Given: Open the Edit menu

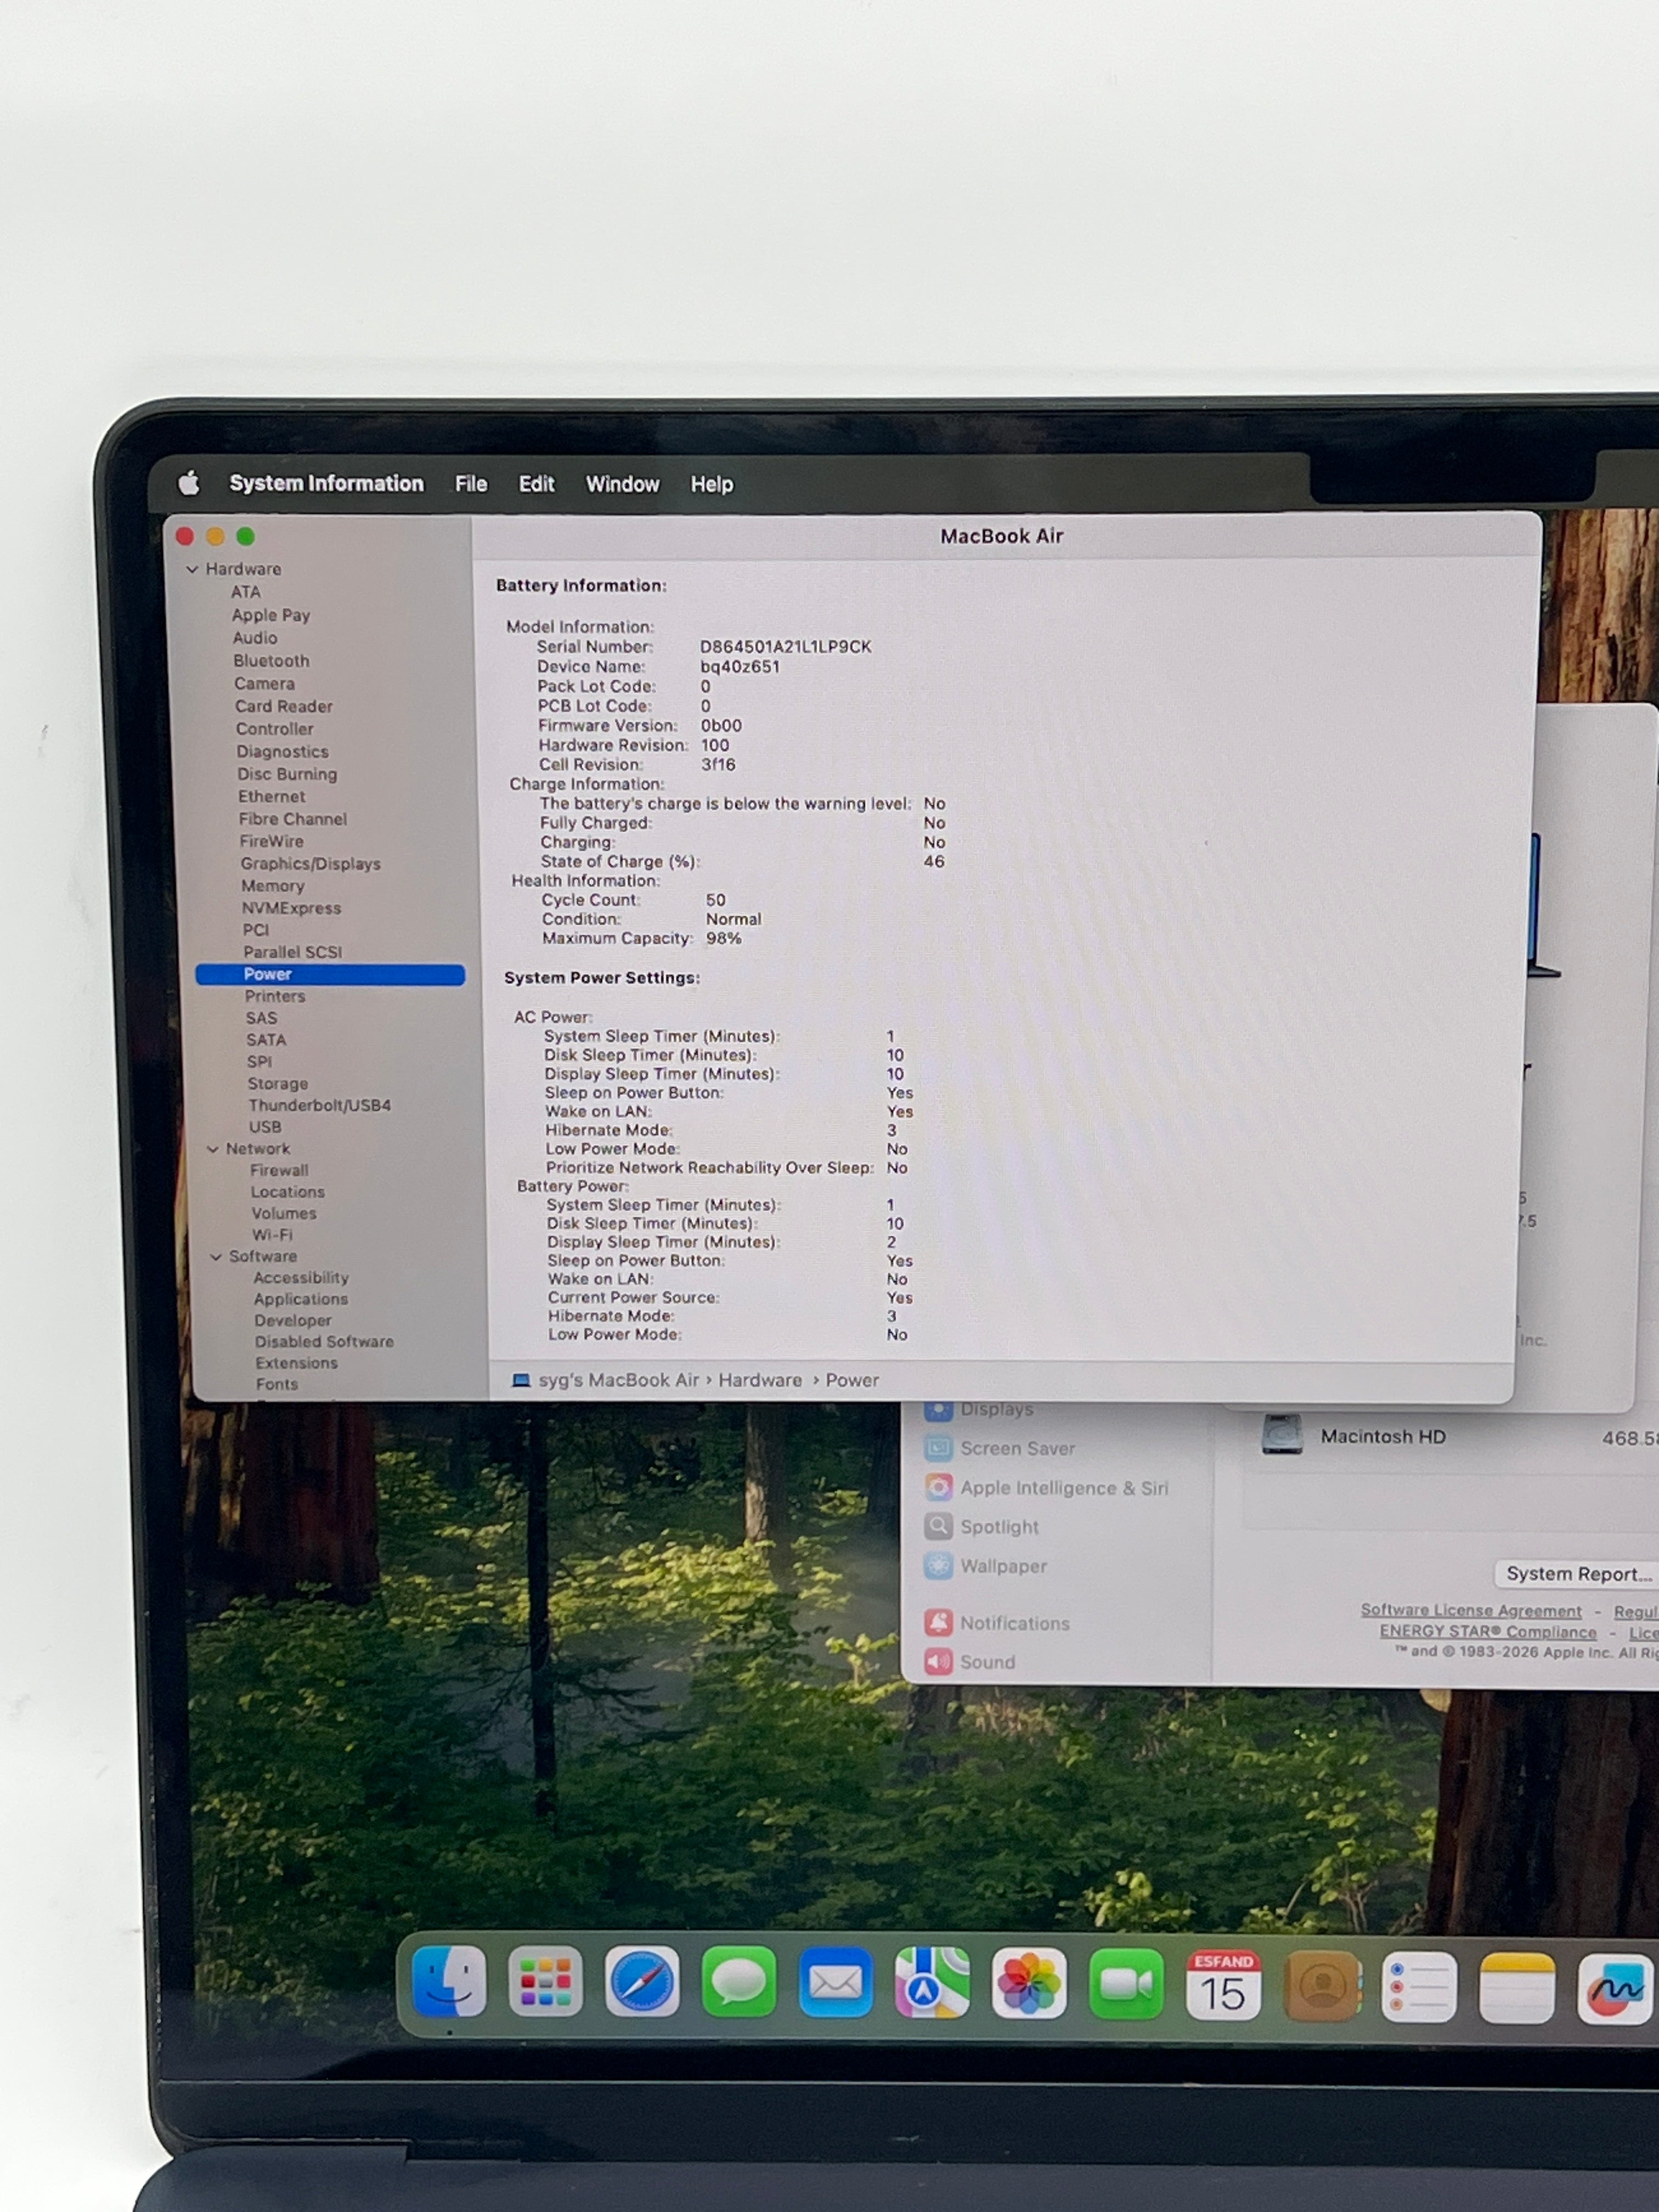Looking at the screenshot, I should [x=536, y=484].
